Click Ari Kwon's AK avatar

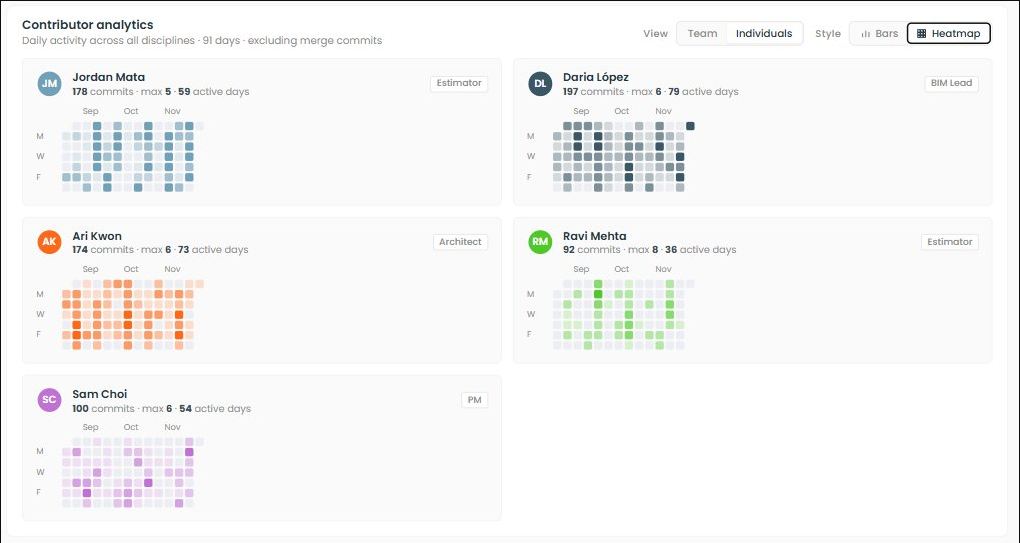click(49, 242)
